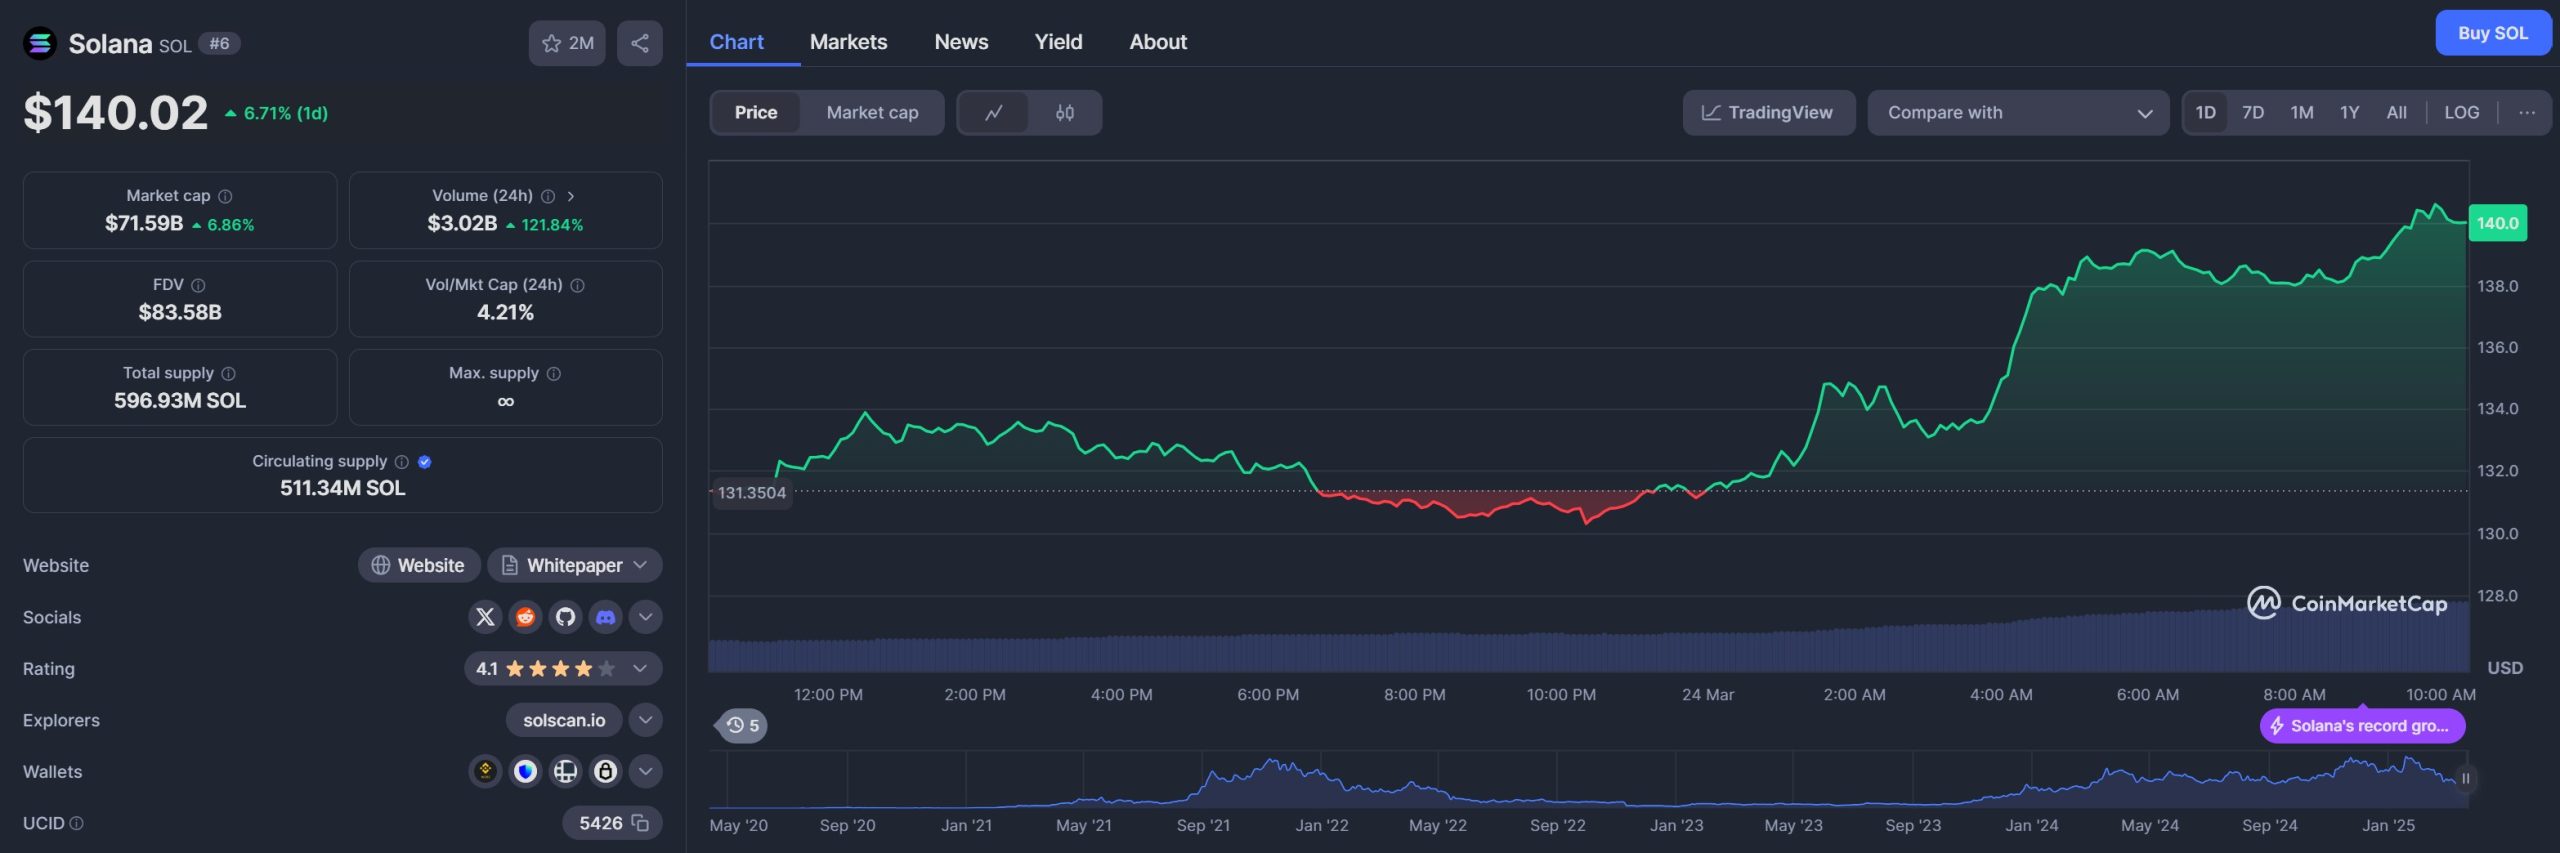Image resolution: width=2560 pixels, height=853 pixels.
Task: Open the Markets tab
Action: point(848,42)
